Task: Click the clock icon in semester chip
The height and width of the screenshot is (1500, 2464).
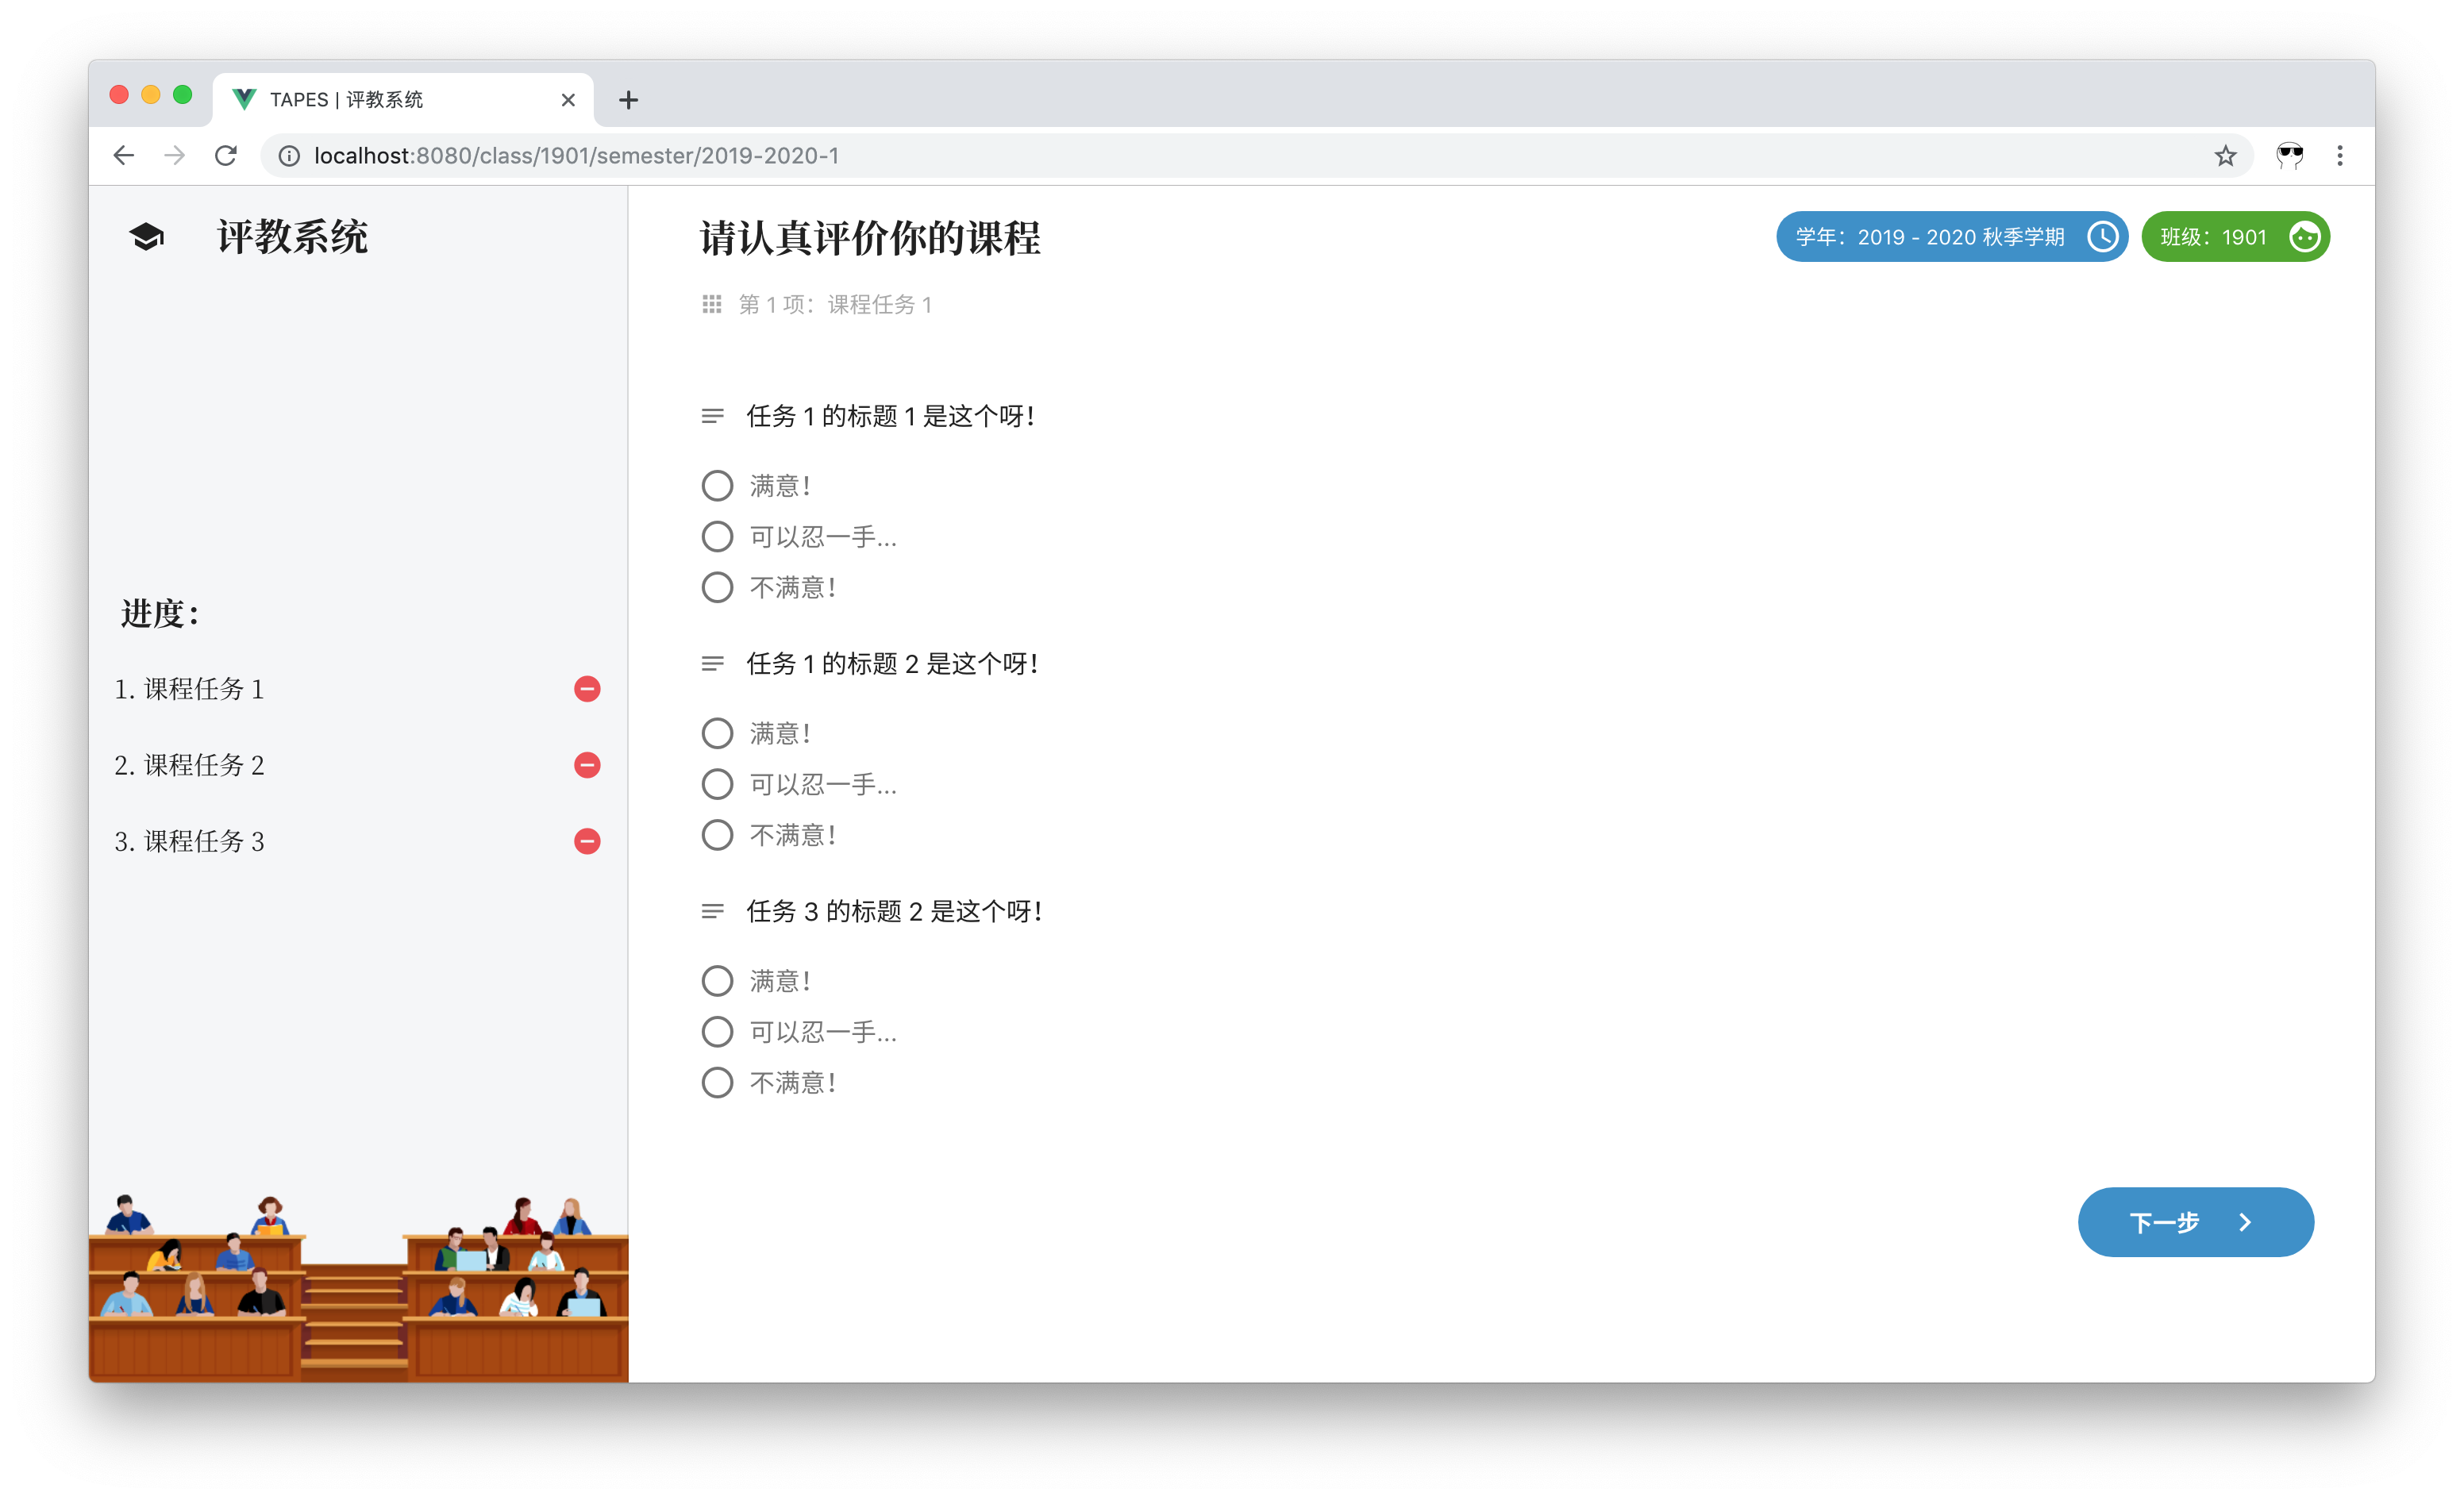Action: 2102,237
